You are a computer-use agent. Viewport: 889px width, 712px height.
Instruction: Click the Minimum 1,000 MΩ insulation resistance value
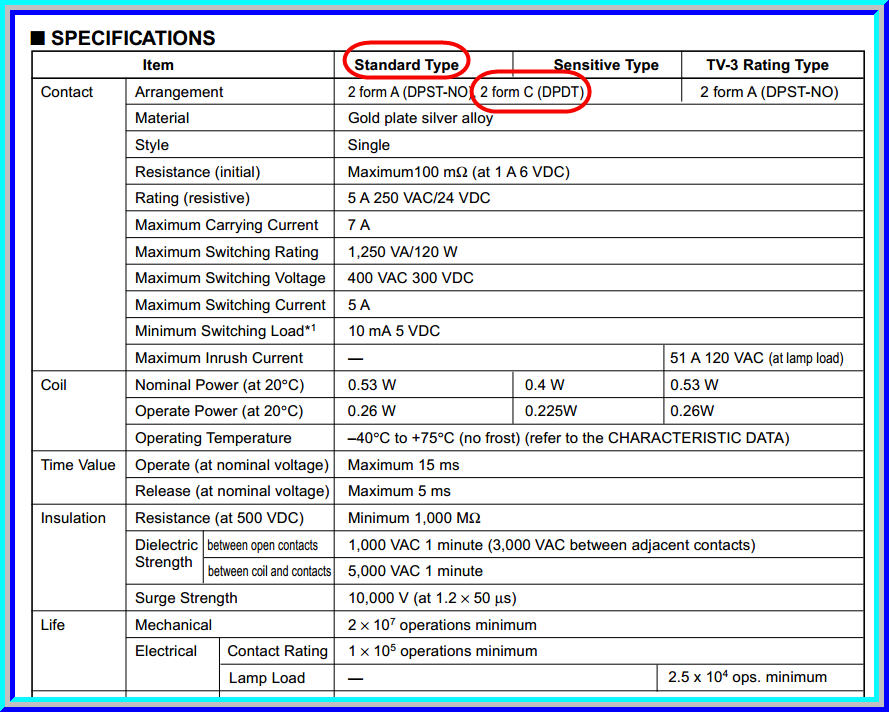pos(414,518)
